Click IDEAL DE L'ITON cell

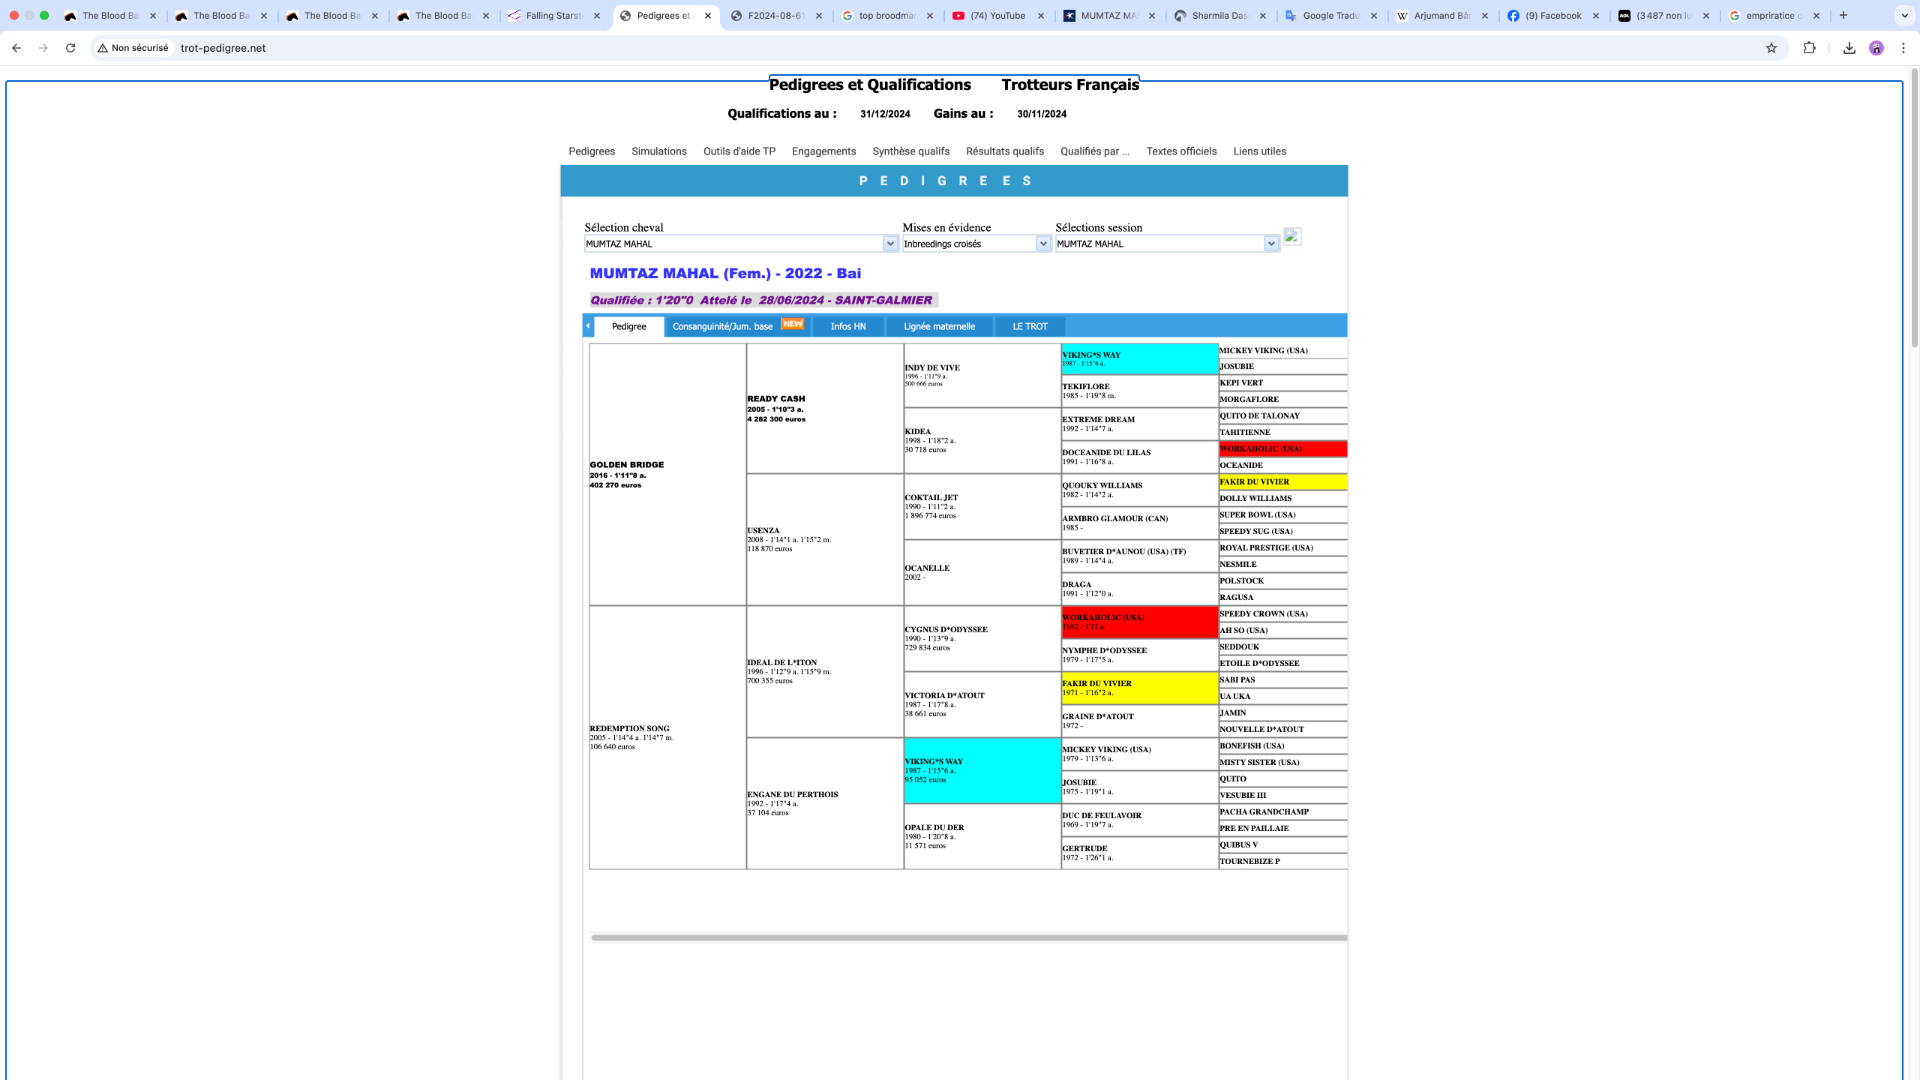pos(825,672)
